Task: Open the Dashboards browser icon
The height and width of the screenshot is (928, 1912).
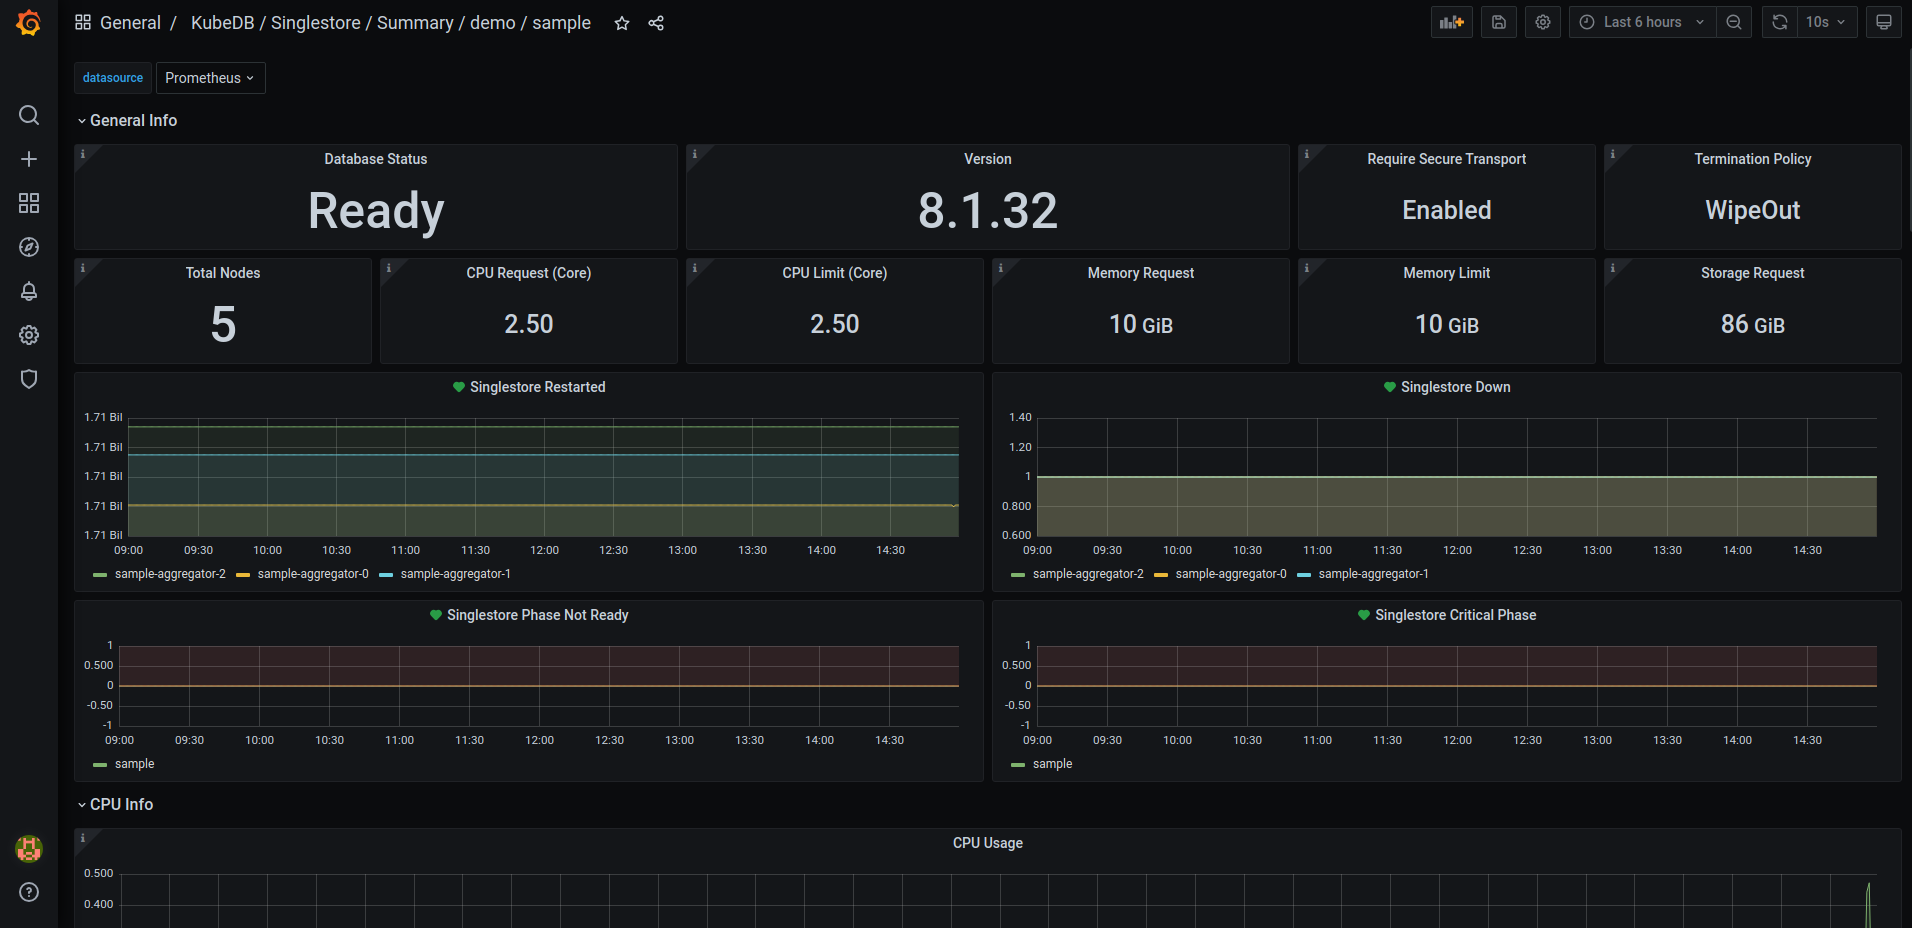Action: tap(29, 203)
